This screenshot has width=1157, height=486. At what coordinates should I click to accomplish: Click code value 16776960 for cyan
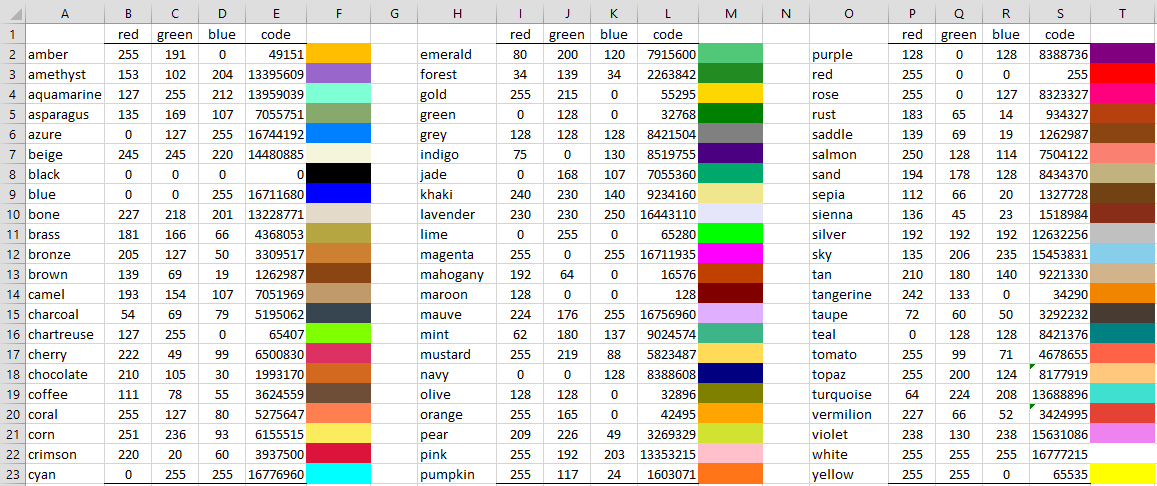(x=276, y=474)
